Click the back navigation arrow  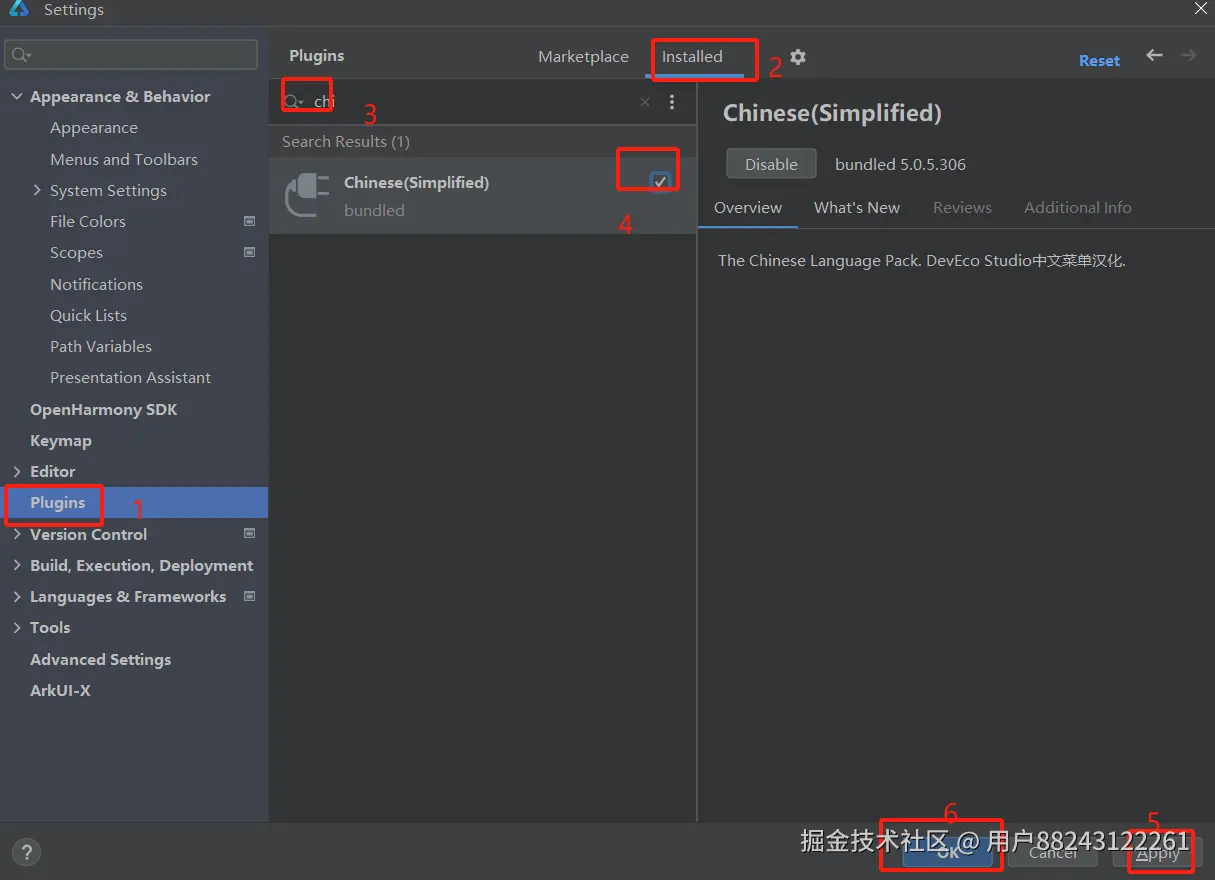click(x=1154, y=56)
